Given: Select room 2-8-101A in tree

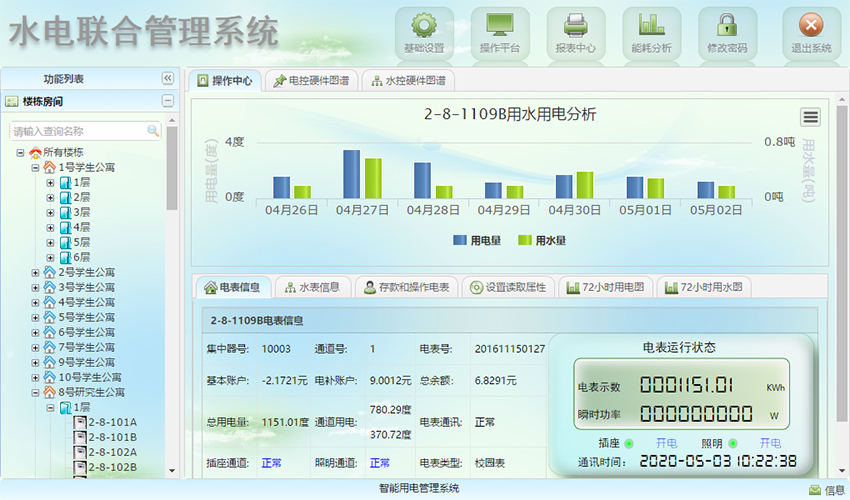Looking at the screenshot, I should [112, 422].
